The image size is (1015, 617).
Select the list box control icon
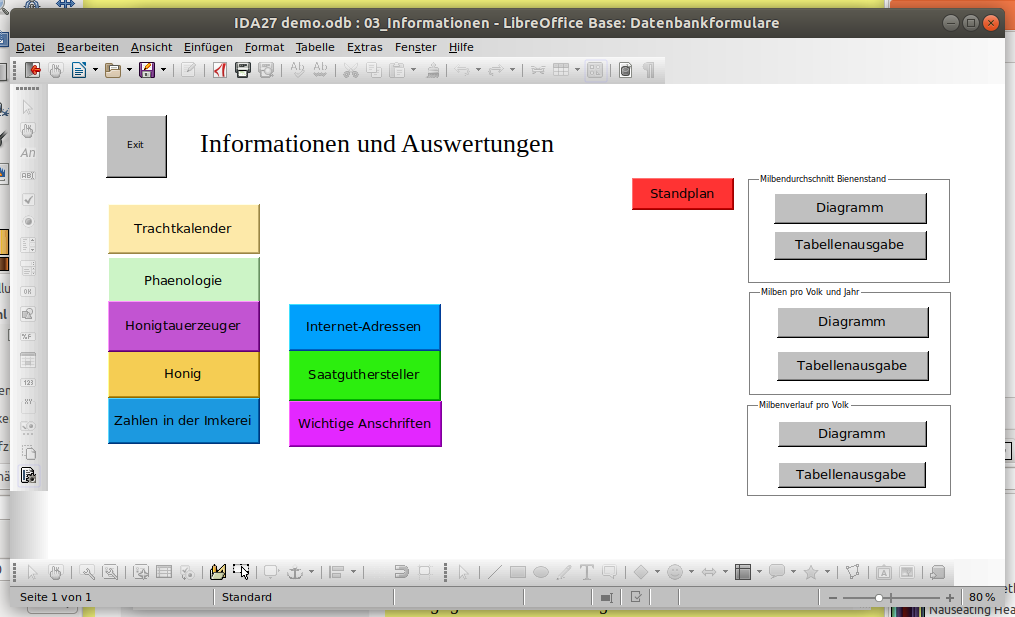(x=28, y=245)
